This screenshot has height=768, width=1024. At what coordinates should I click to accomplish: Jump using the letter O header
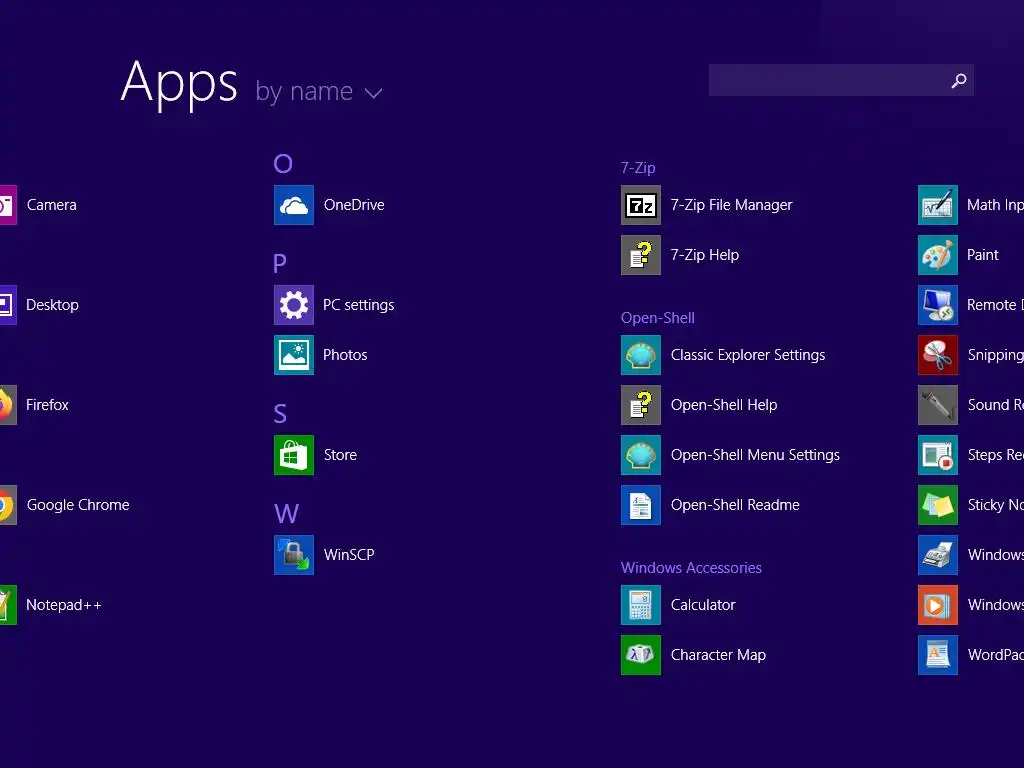coord(283,163)
